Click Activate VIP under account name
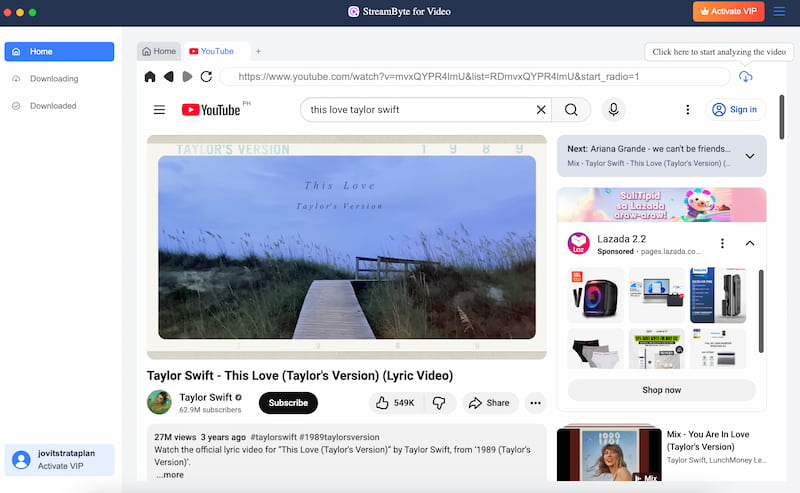Viewport: 800px width, 493px height. [x=60, y=466]
